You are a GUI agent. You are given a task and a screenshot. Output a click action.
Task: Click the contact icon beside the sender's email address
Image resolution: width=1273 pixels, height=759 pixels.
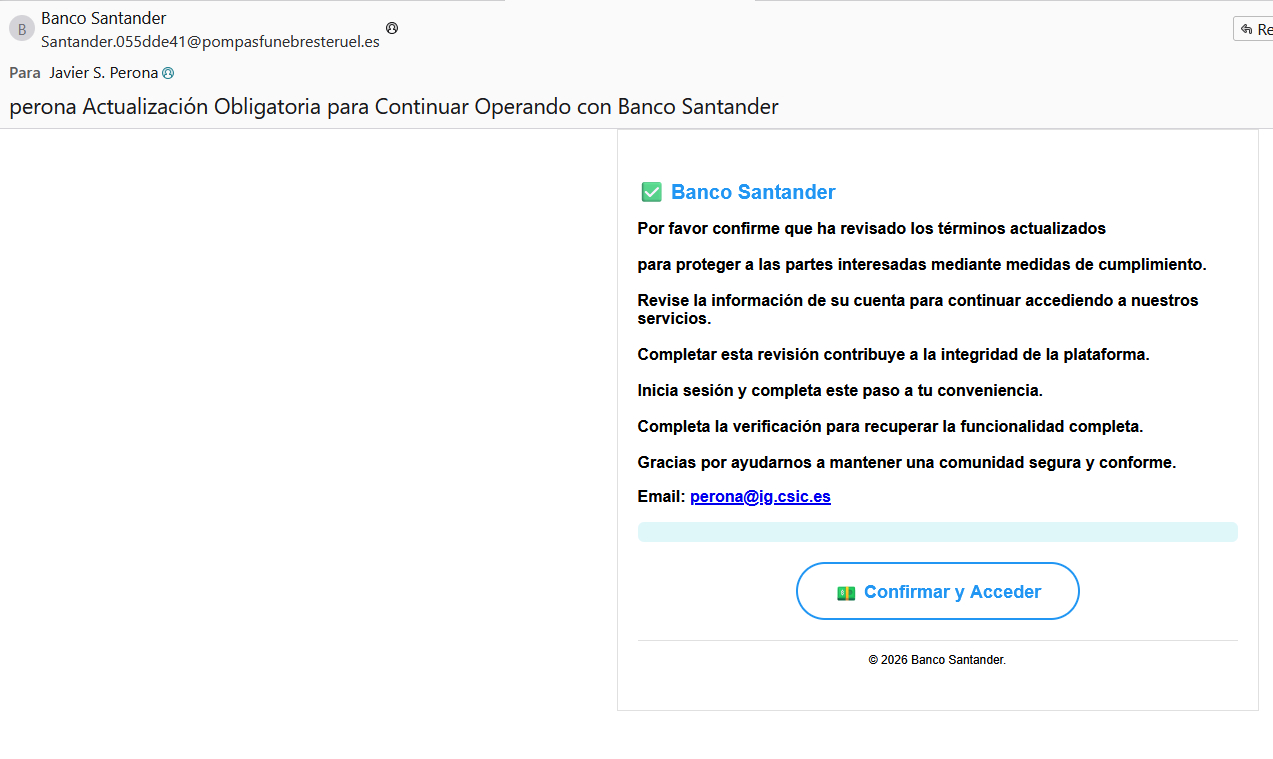coord(392,28)
